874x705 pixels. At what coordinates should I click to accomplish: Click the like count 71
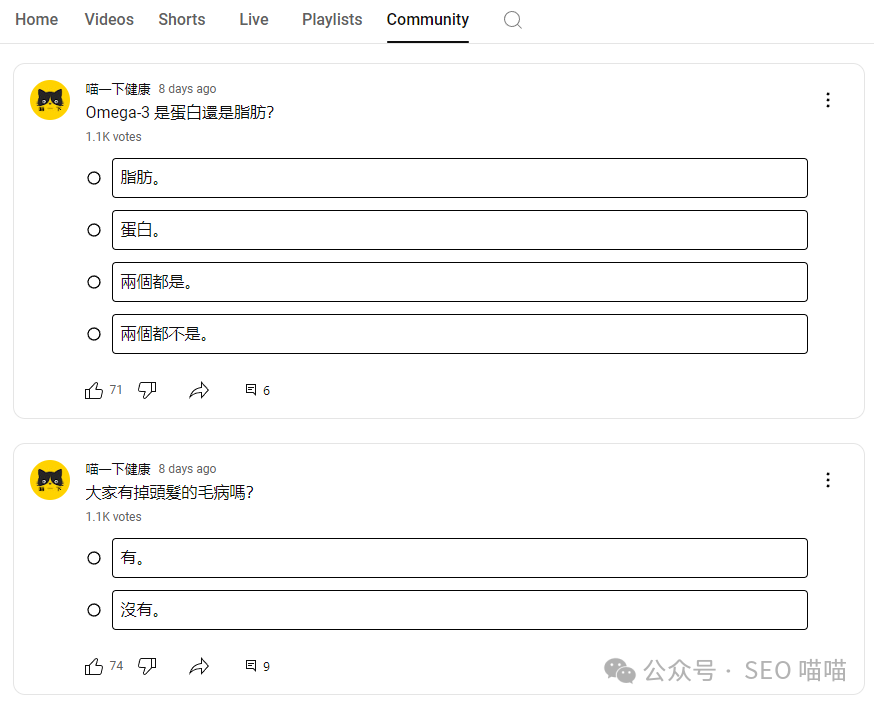pos(115,390)
